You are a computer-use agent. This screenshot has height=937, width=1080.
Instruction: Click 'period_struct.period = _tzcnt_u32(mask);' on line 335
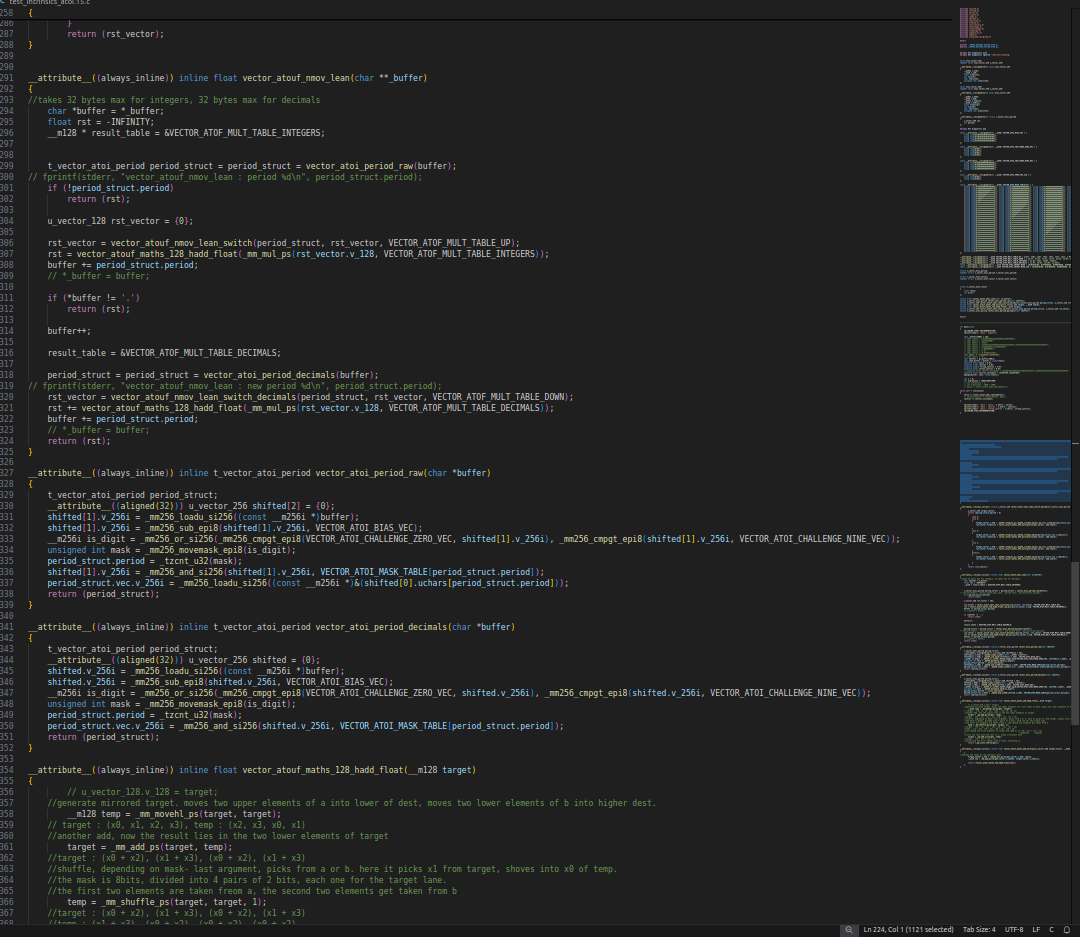(x=145, y=562)
